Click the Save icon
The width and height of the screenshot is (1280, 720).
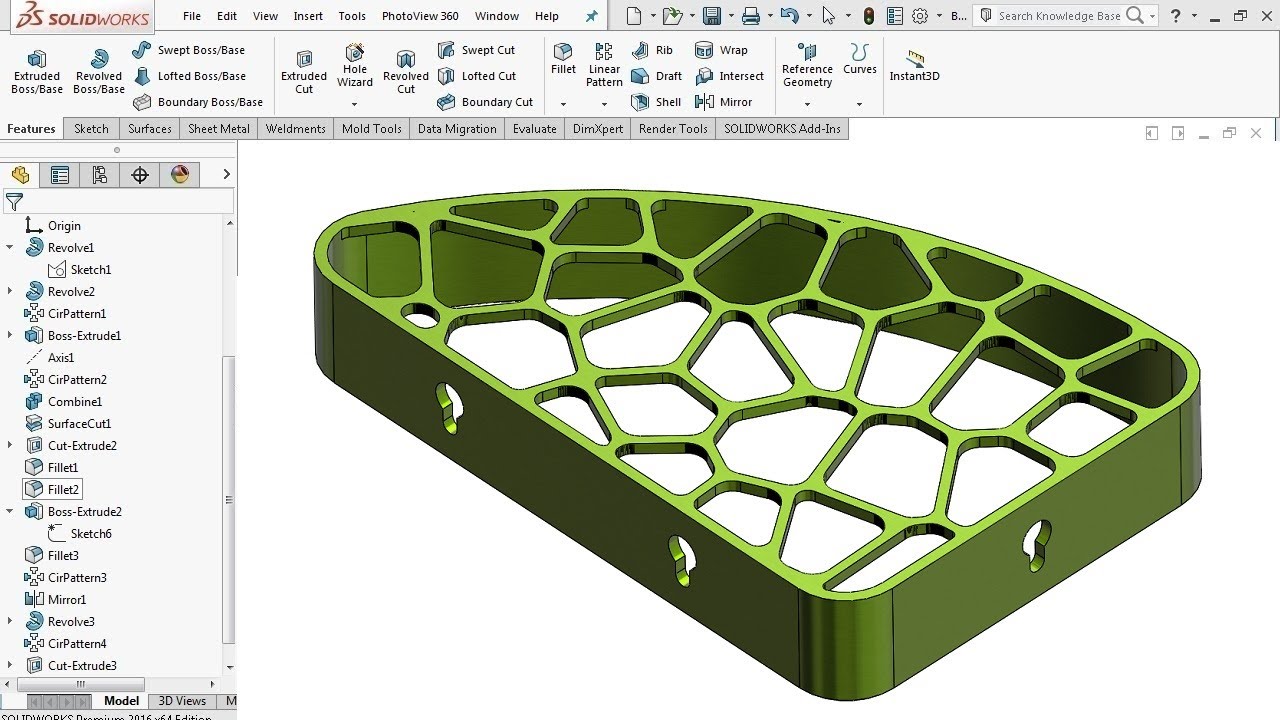tap(712, 16)
